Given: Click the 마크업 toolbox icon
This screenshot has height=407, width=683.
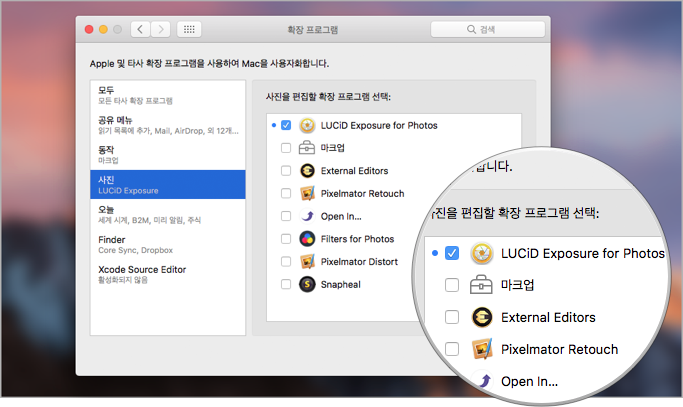Looking at the screenshot, I should 307,148.
